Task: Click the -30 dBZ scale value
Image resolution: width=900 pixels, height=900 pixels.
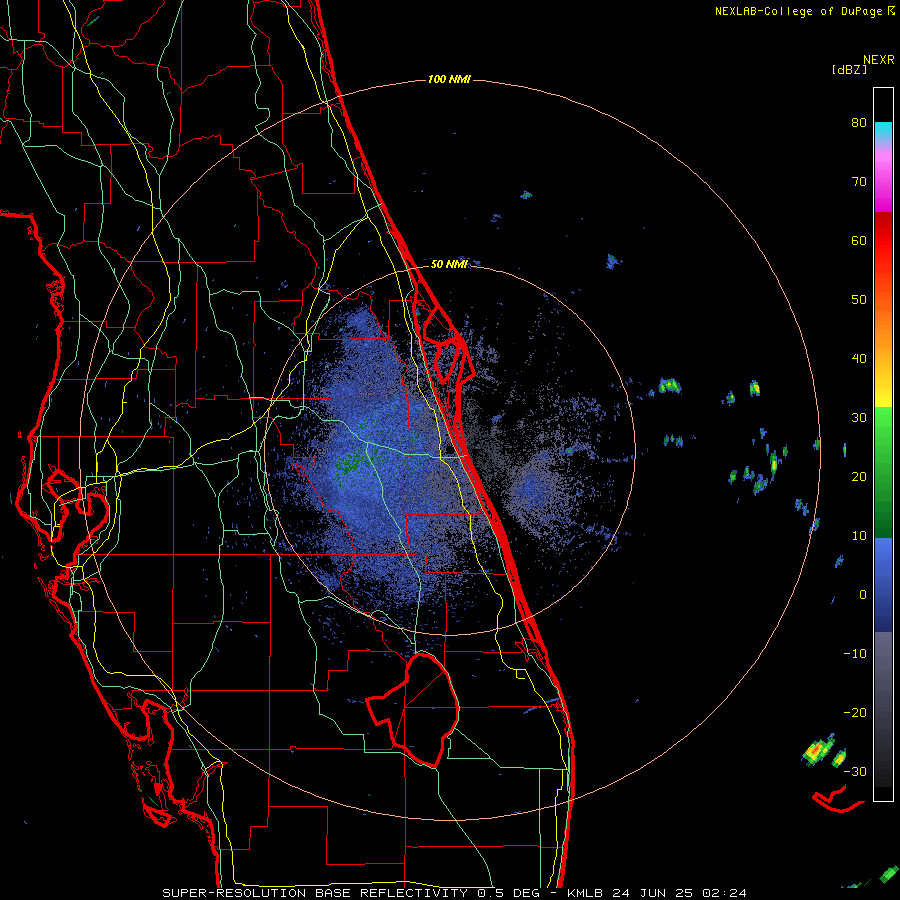Action: tap(855, 772)
